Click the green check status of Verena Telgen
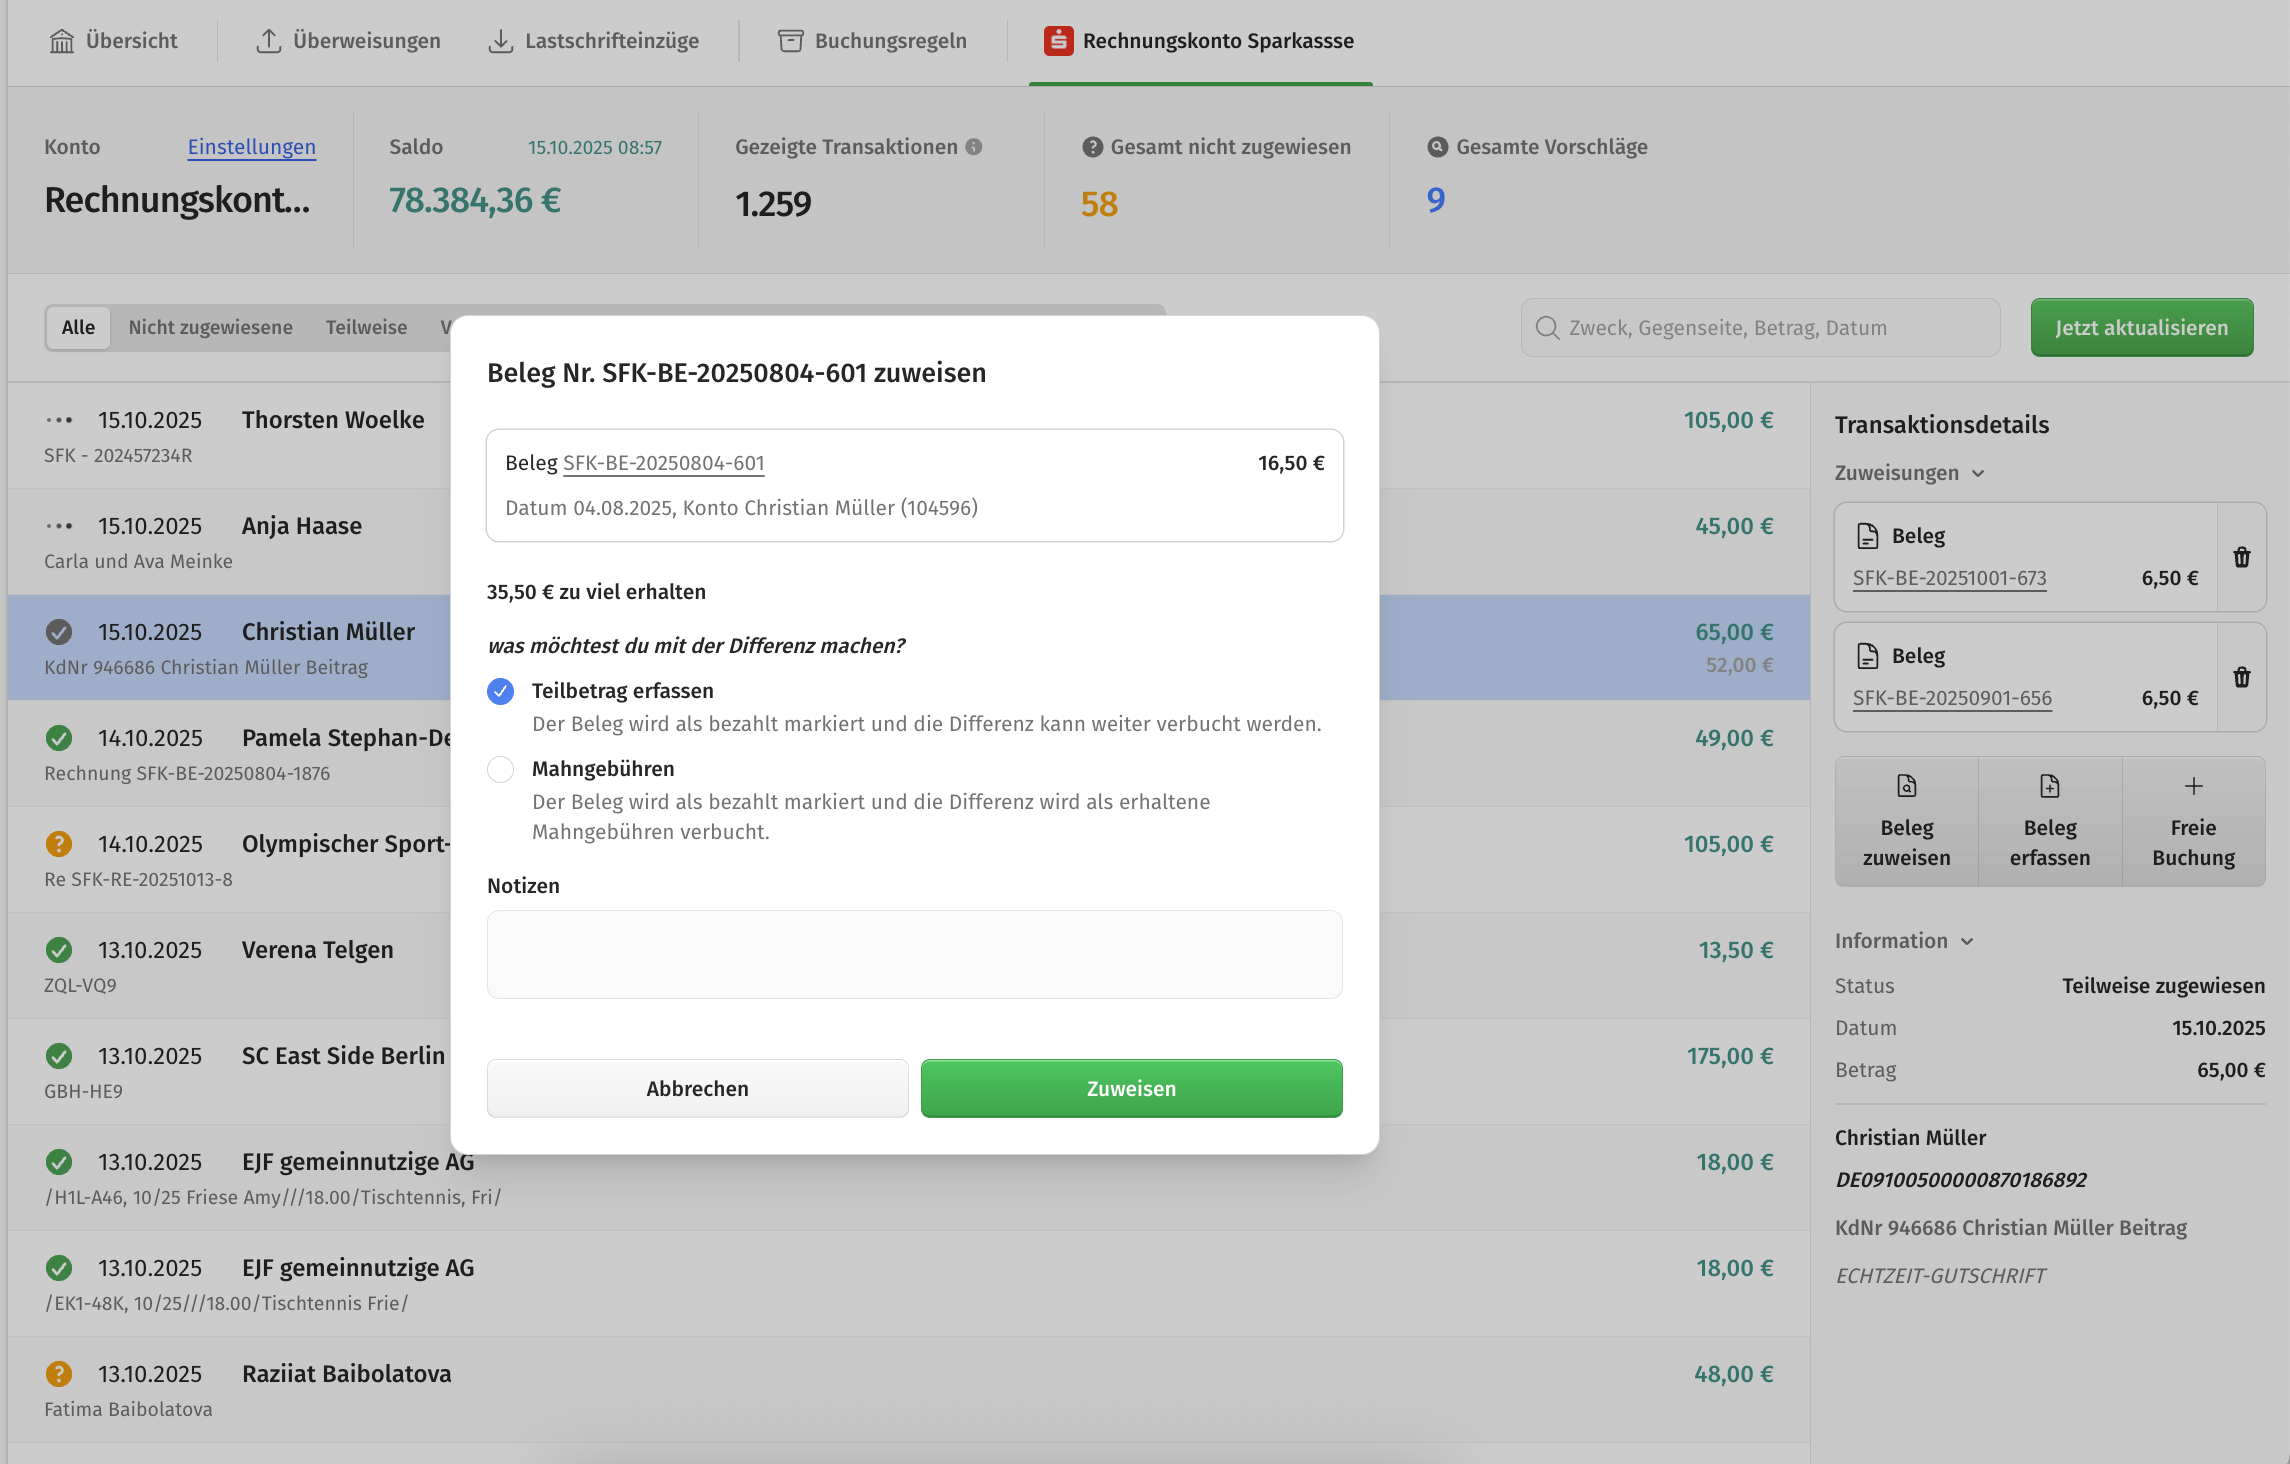Screen dimensions: 2290x1464 point(59,950)
